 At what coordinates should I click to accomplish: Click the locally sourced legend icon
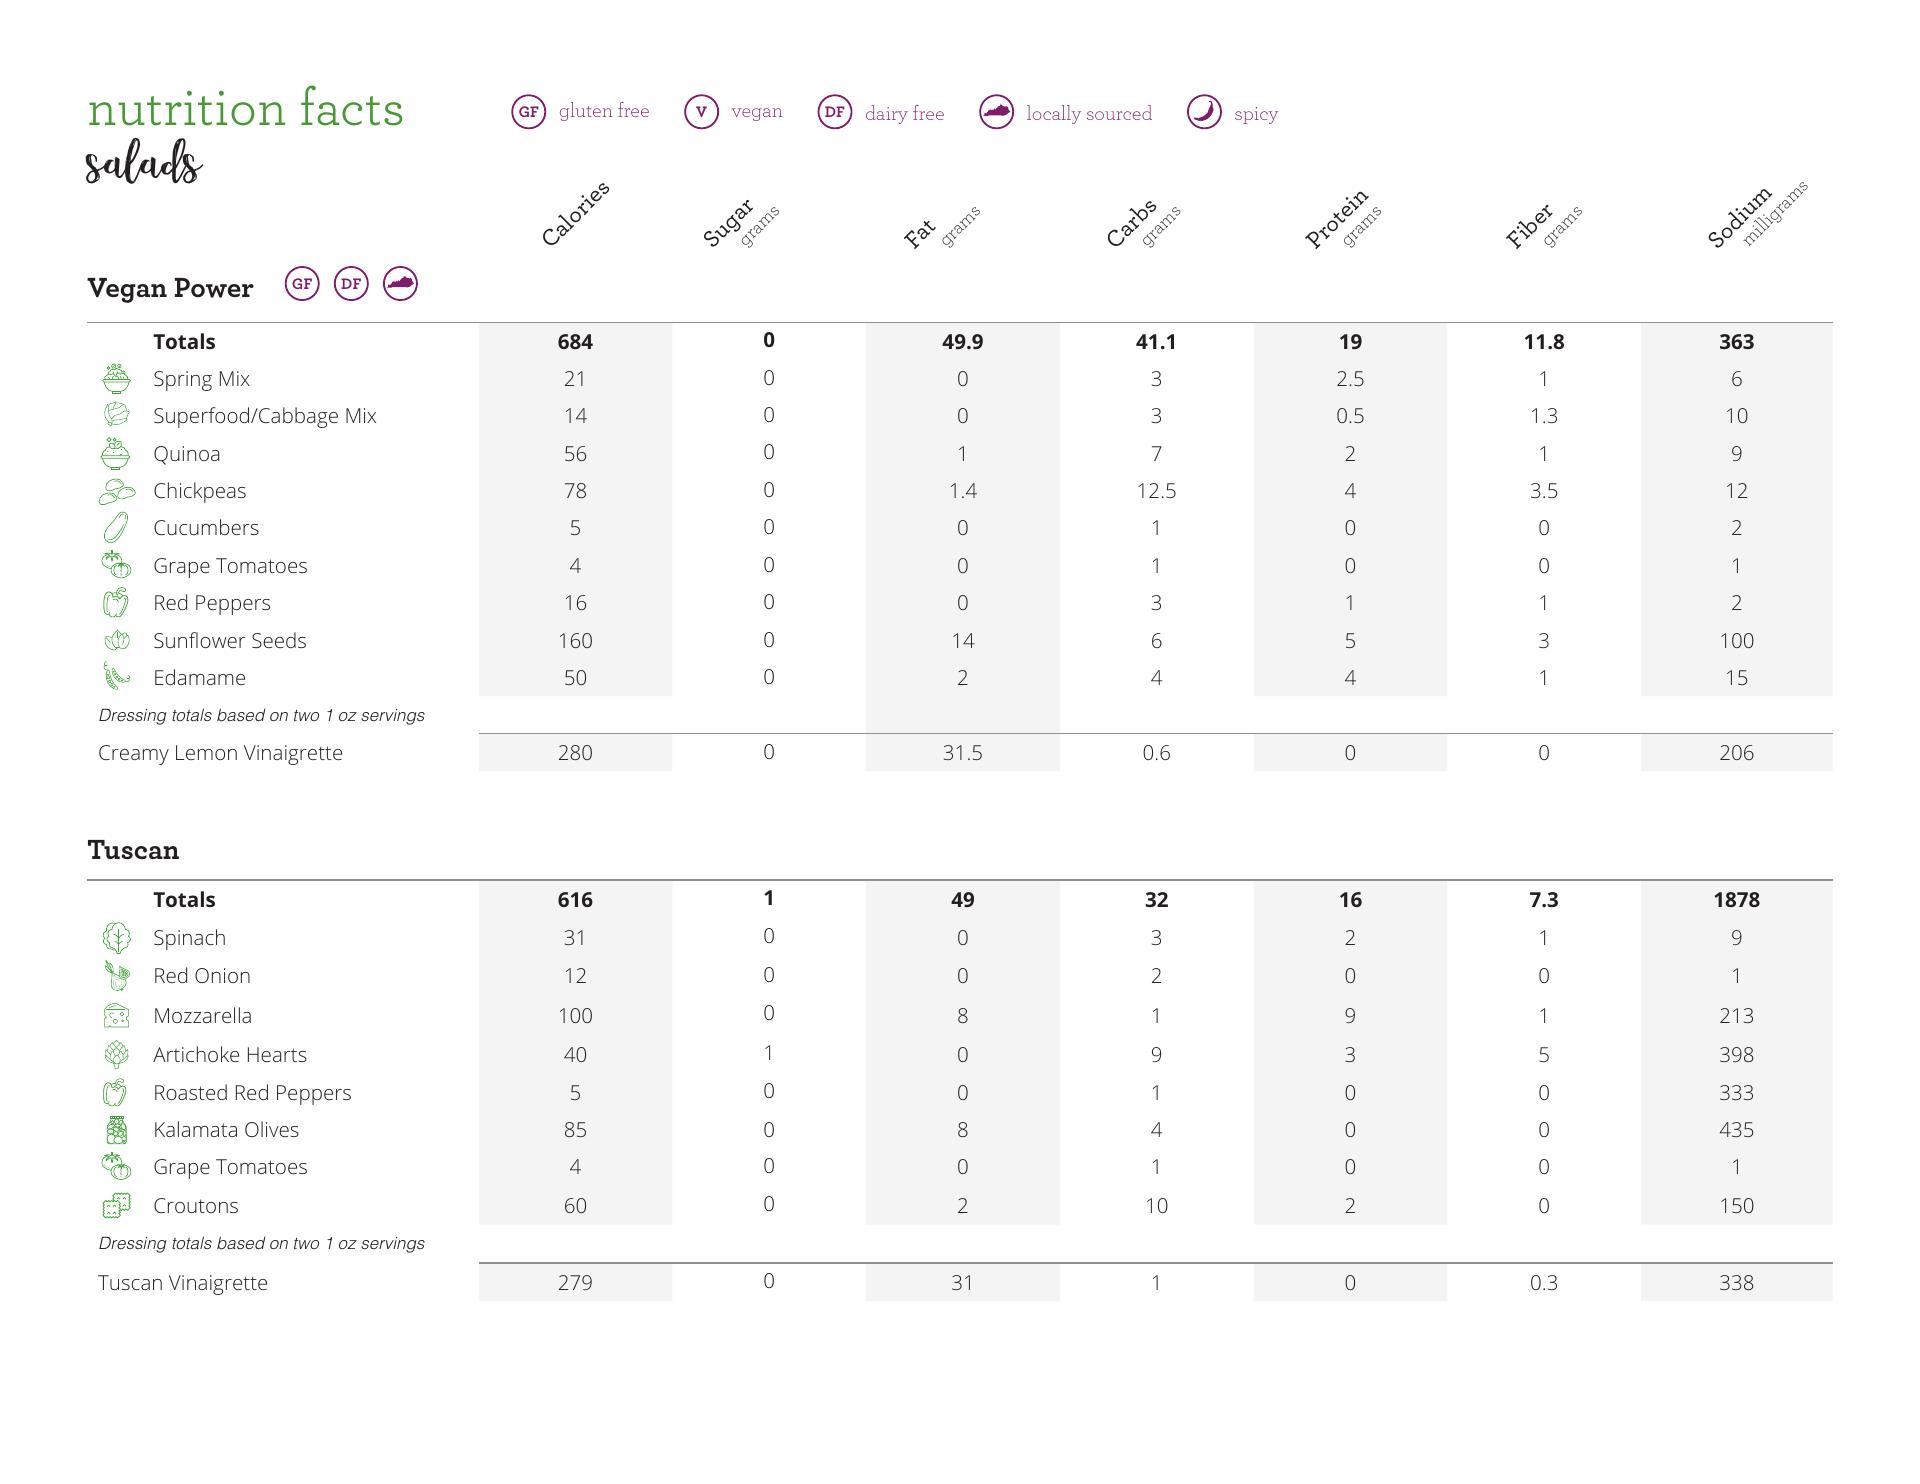coord(996,112)
